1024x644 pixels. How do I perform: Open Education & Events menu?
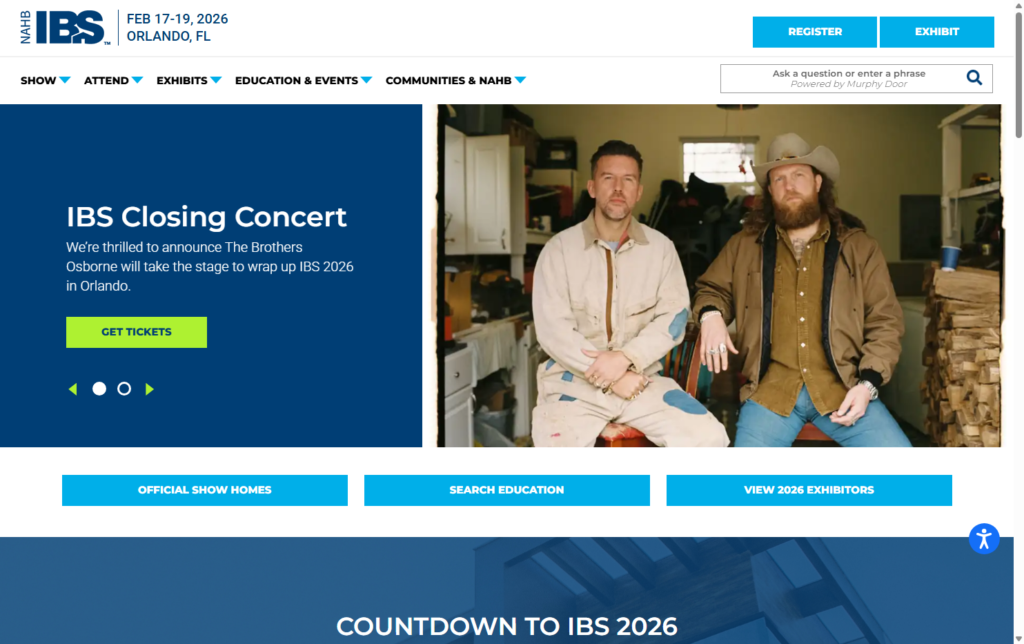(303, 80)
